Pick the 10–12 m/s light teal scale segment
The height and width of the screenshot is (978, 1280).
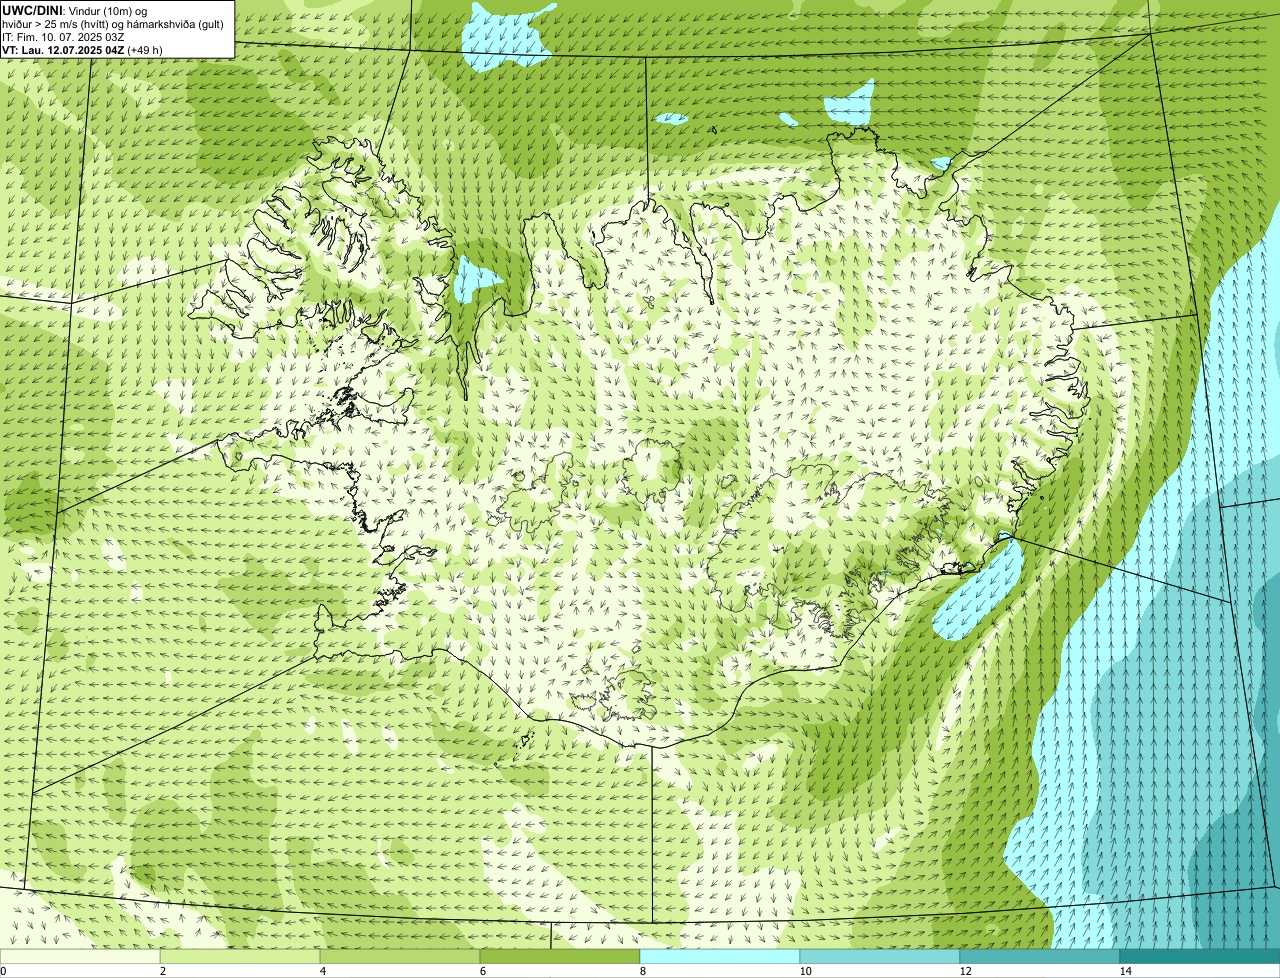tap(880, 957)
